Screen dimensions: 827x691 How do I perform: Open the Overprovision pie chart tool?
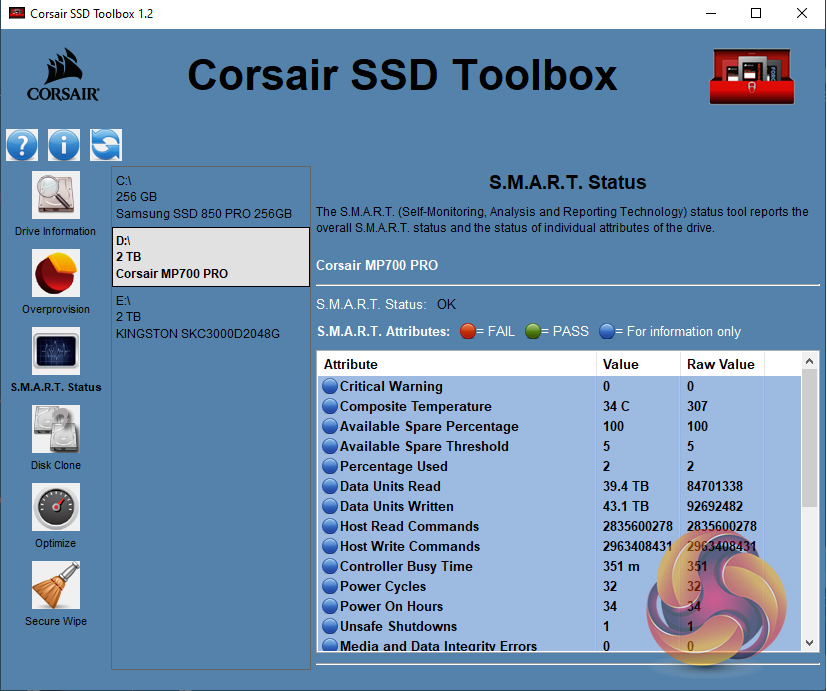(x=56, y=274)
